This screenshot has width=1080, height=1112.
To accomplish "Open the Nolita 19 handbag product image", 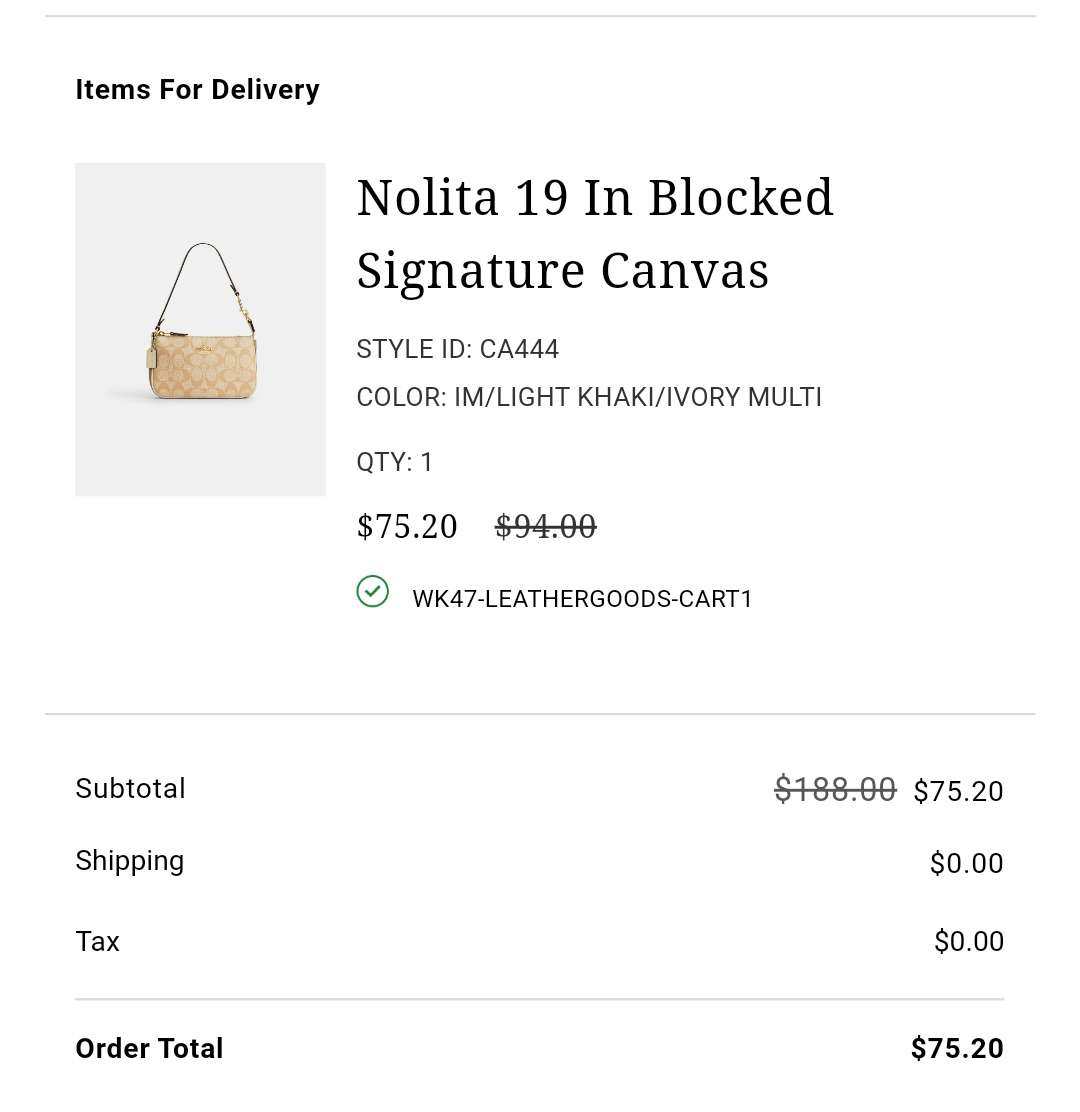I will pyautogui.click(x=200, y=329).
